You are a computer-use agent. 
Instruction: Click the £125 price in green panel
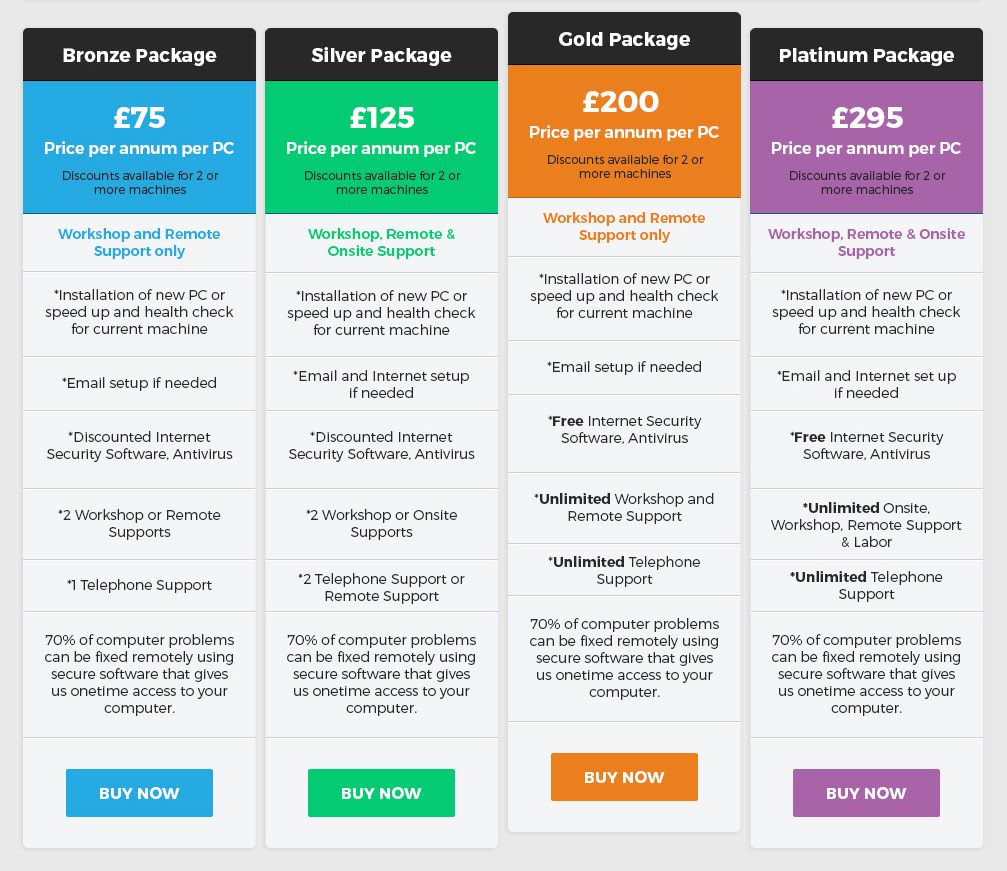coord(381,118)
